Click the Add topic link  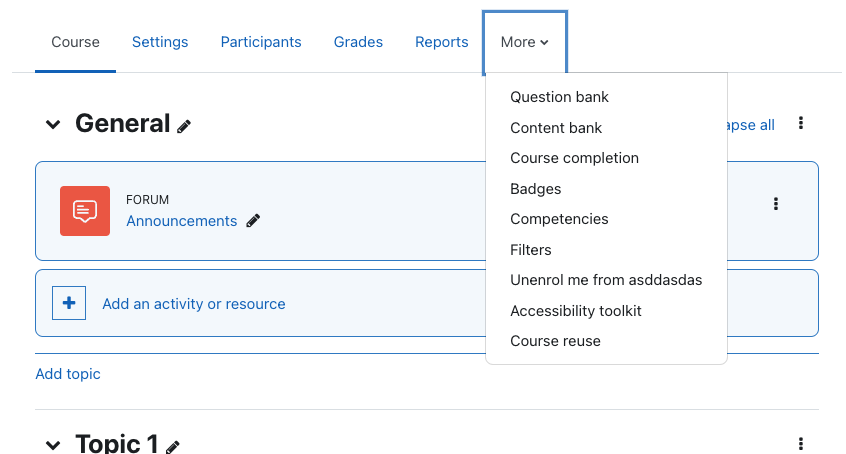pyautogui.click(x=68, y=374)
